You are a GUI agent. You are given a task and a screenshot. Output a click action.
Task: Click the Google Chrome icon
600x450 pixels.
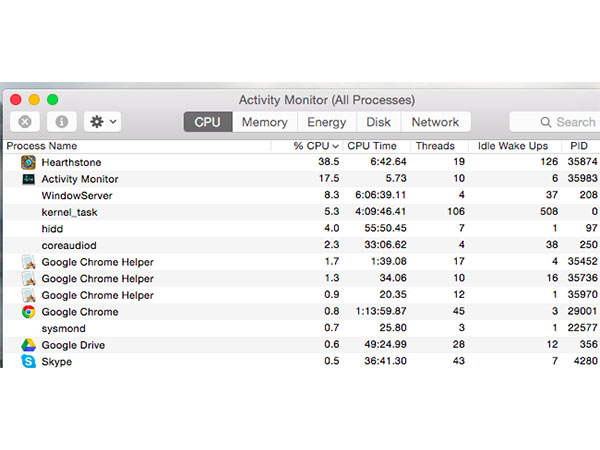pos(29,312)
